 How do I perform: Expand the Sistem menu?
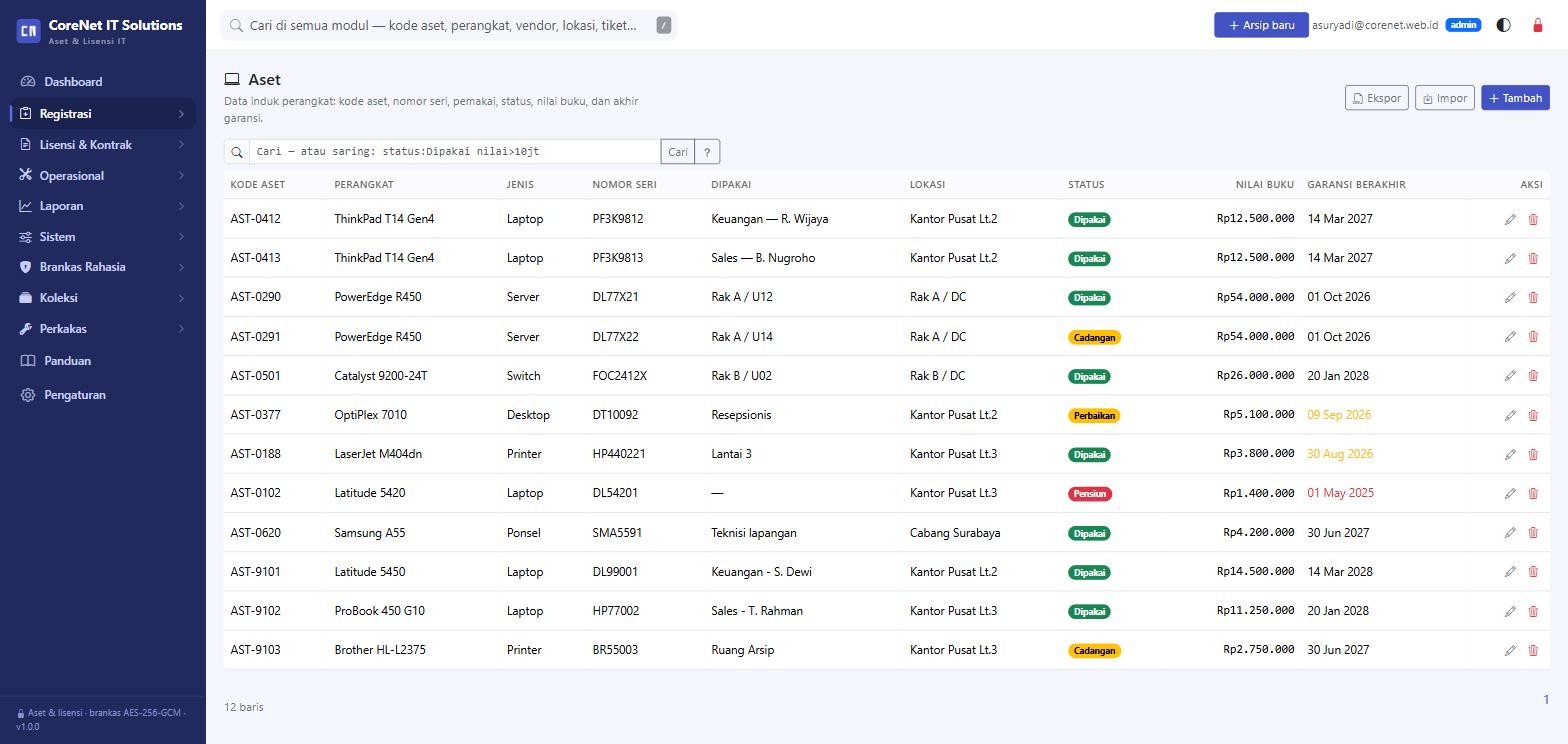point(103,237)
